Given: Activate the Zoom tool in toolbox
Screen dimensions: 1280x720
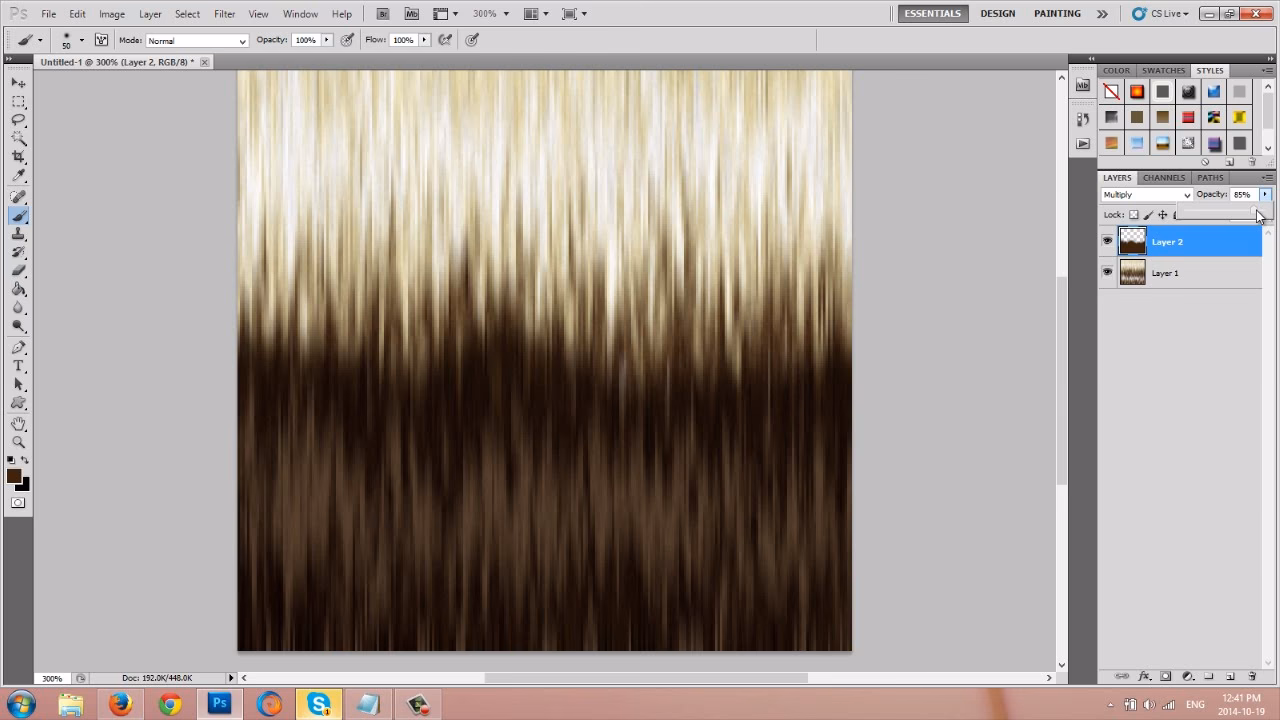Looking at the screenshot, I should (18, 442).
